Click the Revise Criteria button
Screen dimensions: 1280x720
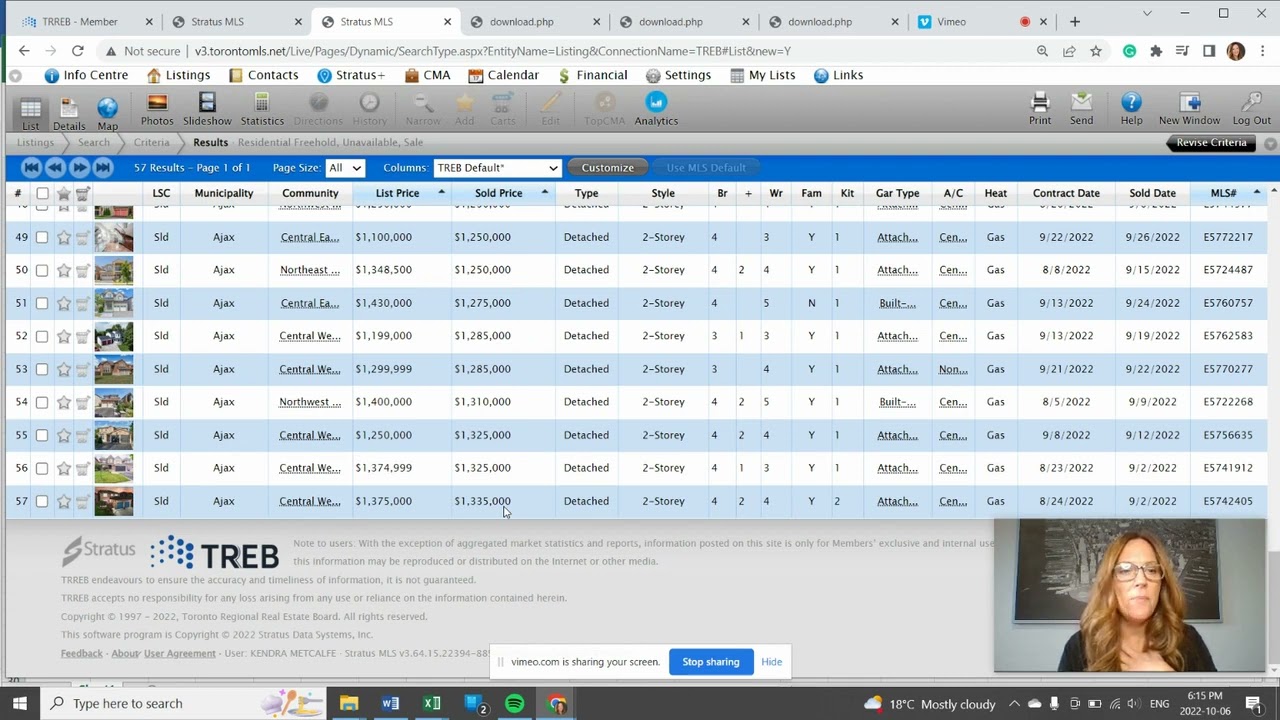coord(1211,143)
